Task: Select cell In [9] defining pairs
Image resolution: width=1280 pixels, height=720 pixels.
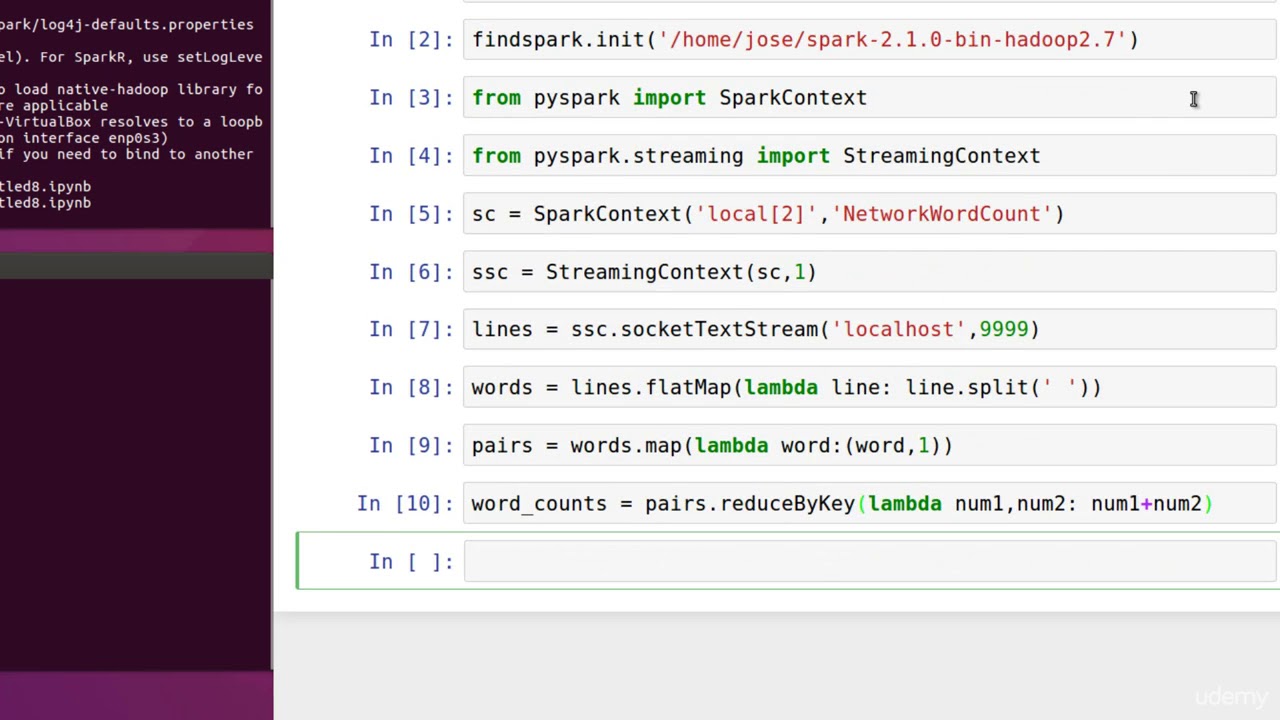Action: point(870,445)
